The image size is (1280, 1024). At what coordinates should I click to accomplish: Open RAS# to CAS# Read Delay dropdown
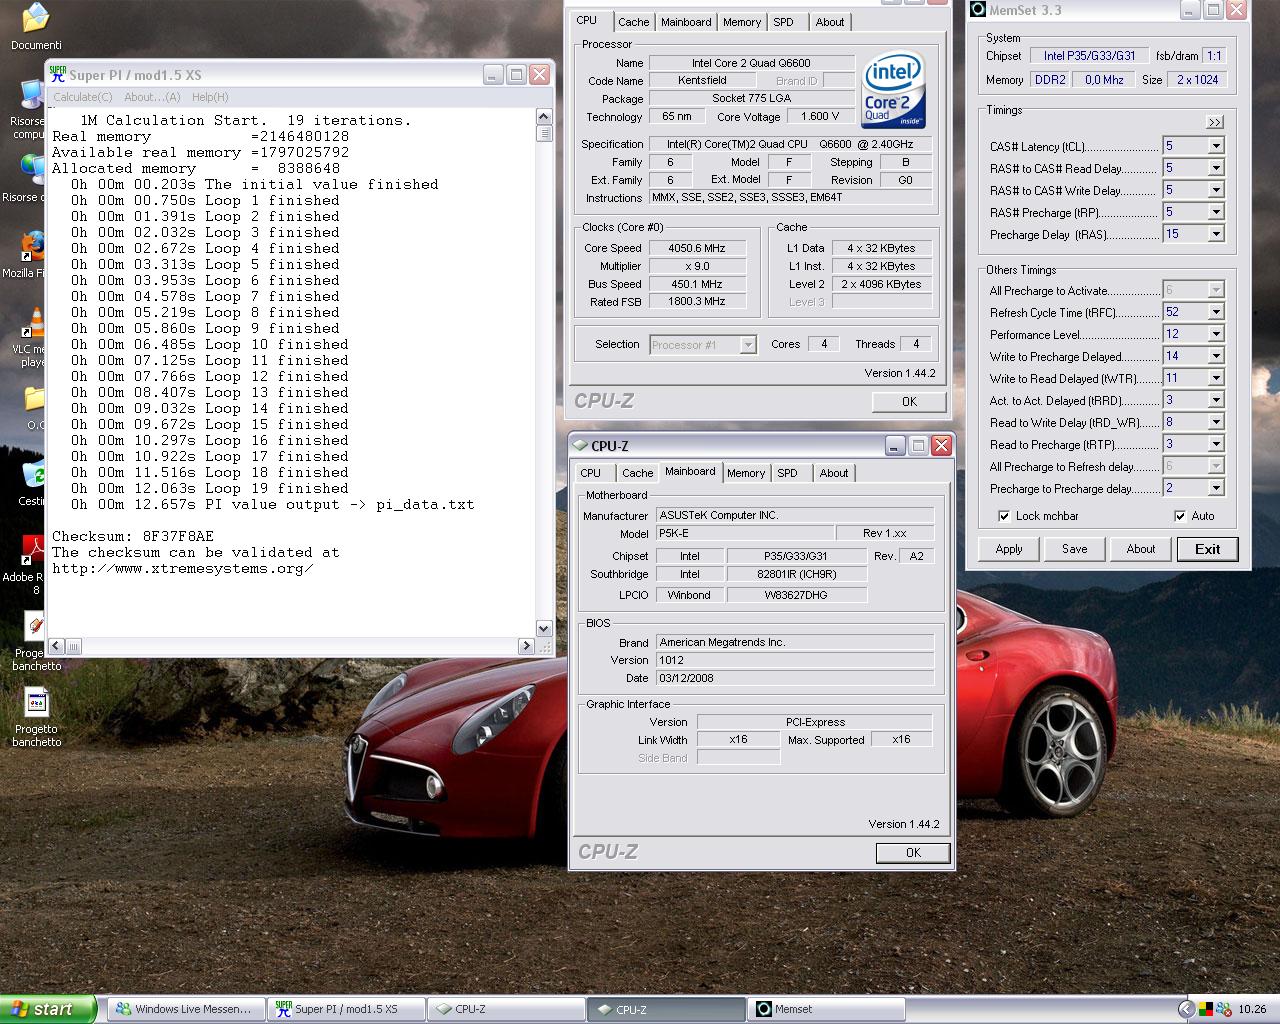pyautogui.click(x=1216, y=168)
